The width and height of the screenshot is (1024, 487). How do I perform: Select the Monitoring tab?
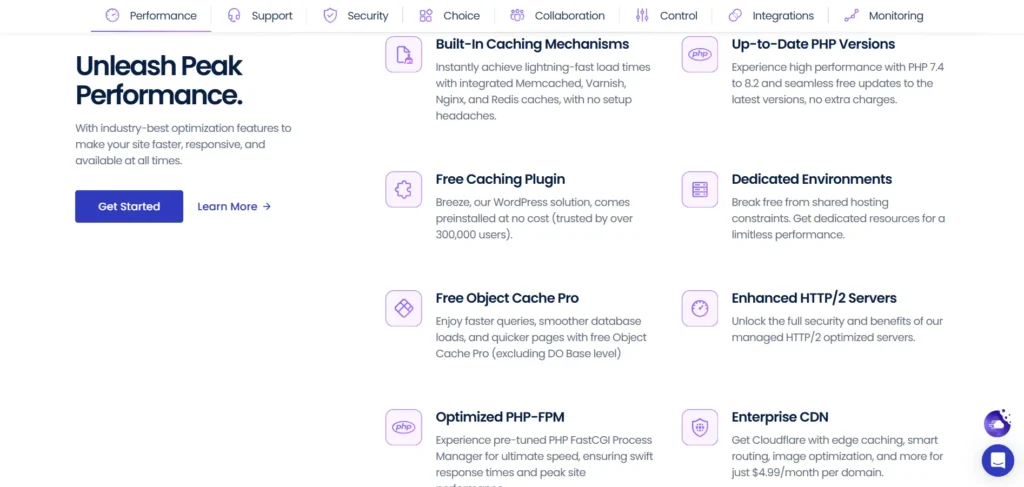pos(883,16)
